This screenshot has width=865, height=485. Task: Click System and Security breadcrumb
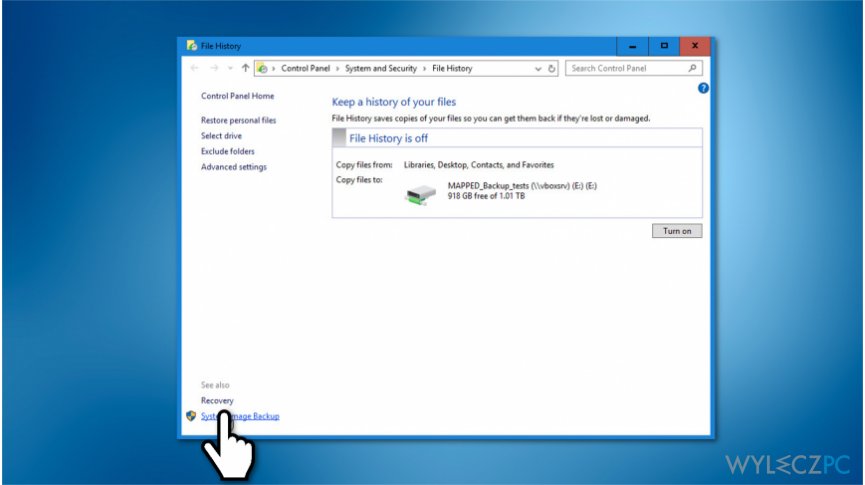coord(381,68)
